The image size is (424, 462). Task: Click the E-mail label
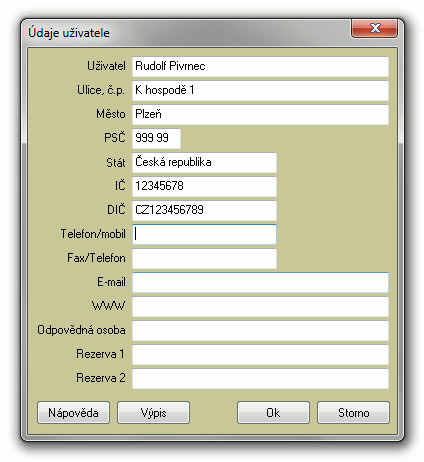(111, 282)
